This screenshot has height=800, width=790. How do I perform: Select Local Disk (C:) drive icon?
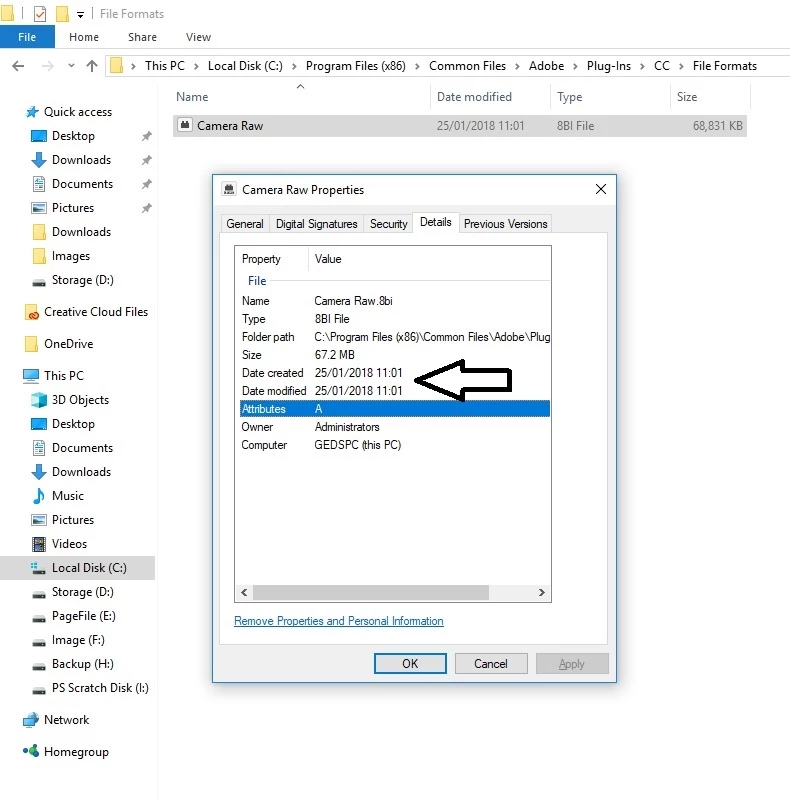pyautogui.click(x=38, y=568)
